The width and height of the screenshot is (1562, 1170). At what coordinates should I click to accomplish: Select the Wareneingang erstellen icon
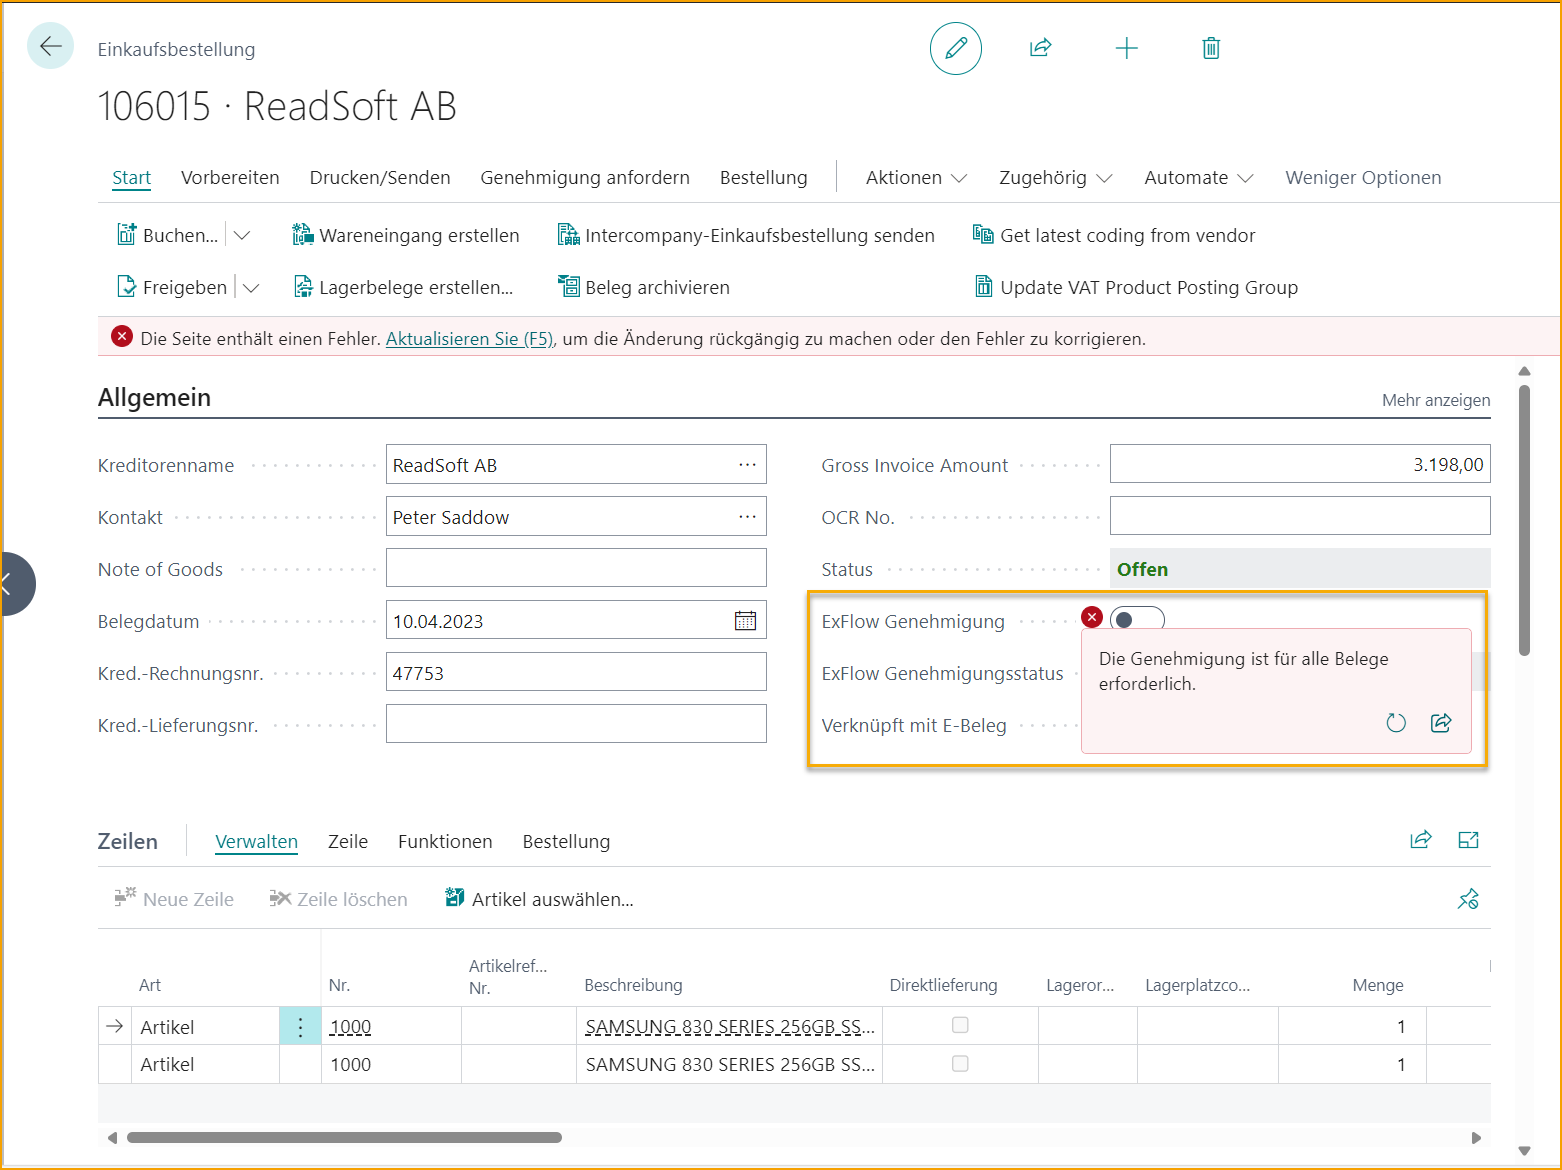(302, 234)
